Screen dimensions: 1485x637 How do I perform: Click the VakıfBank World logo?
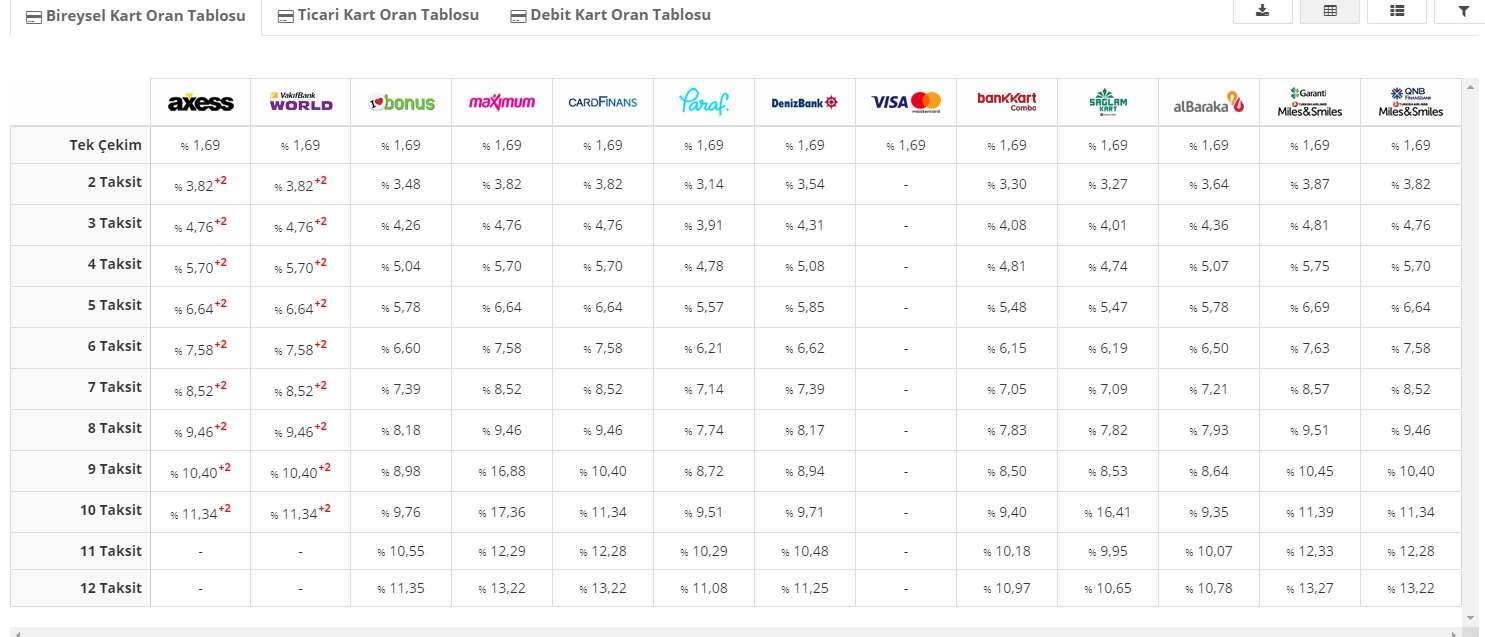coord(301,101)
